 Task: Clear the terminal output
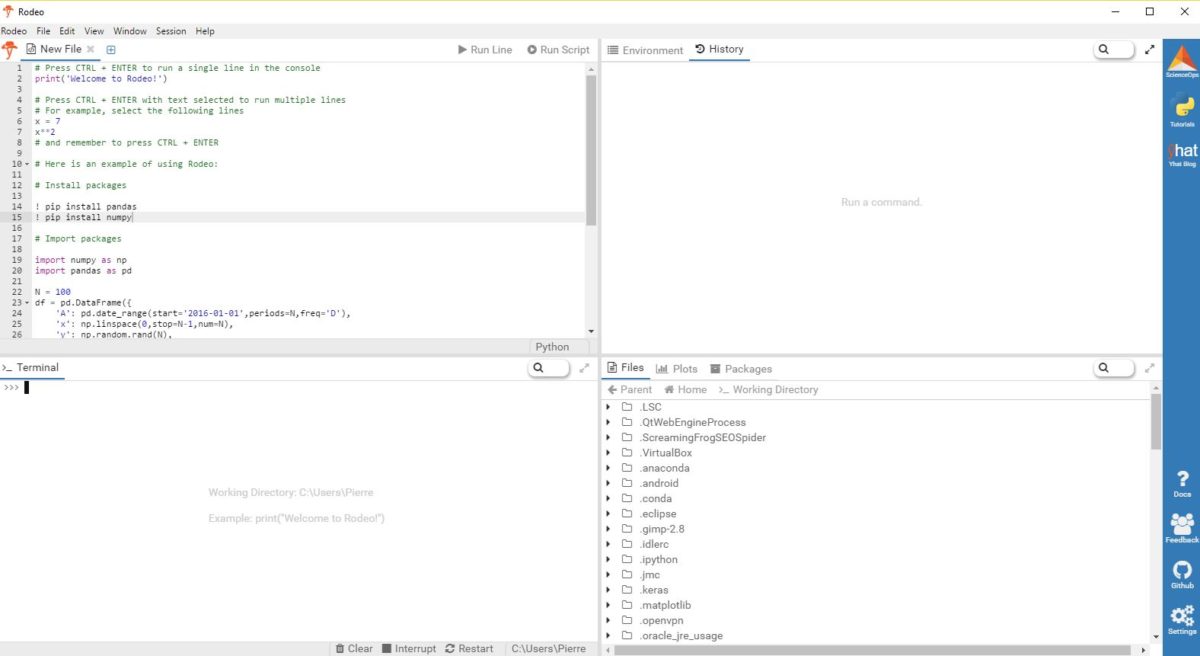[354, 648]
